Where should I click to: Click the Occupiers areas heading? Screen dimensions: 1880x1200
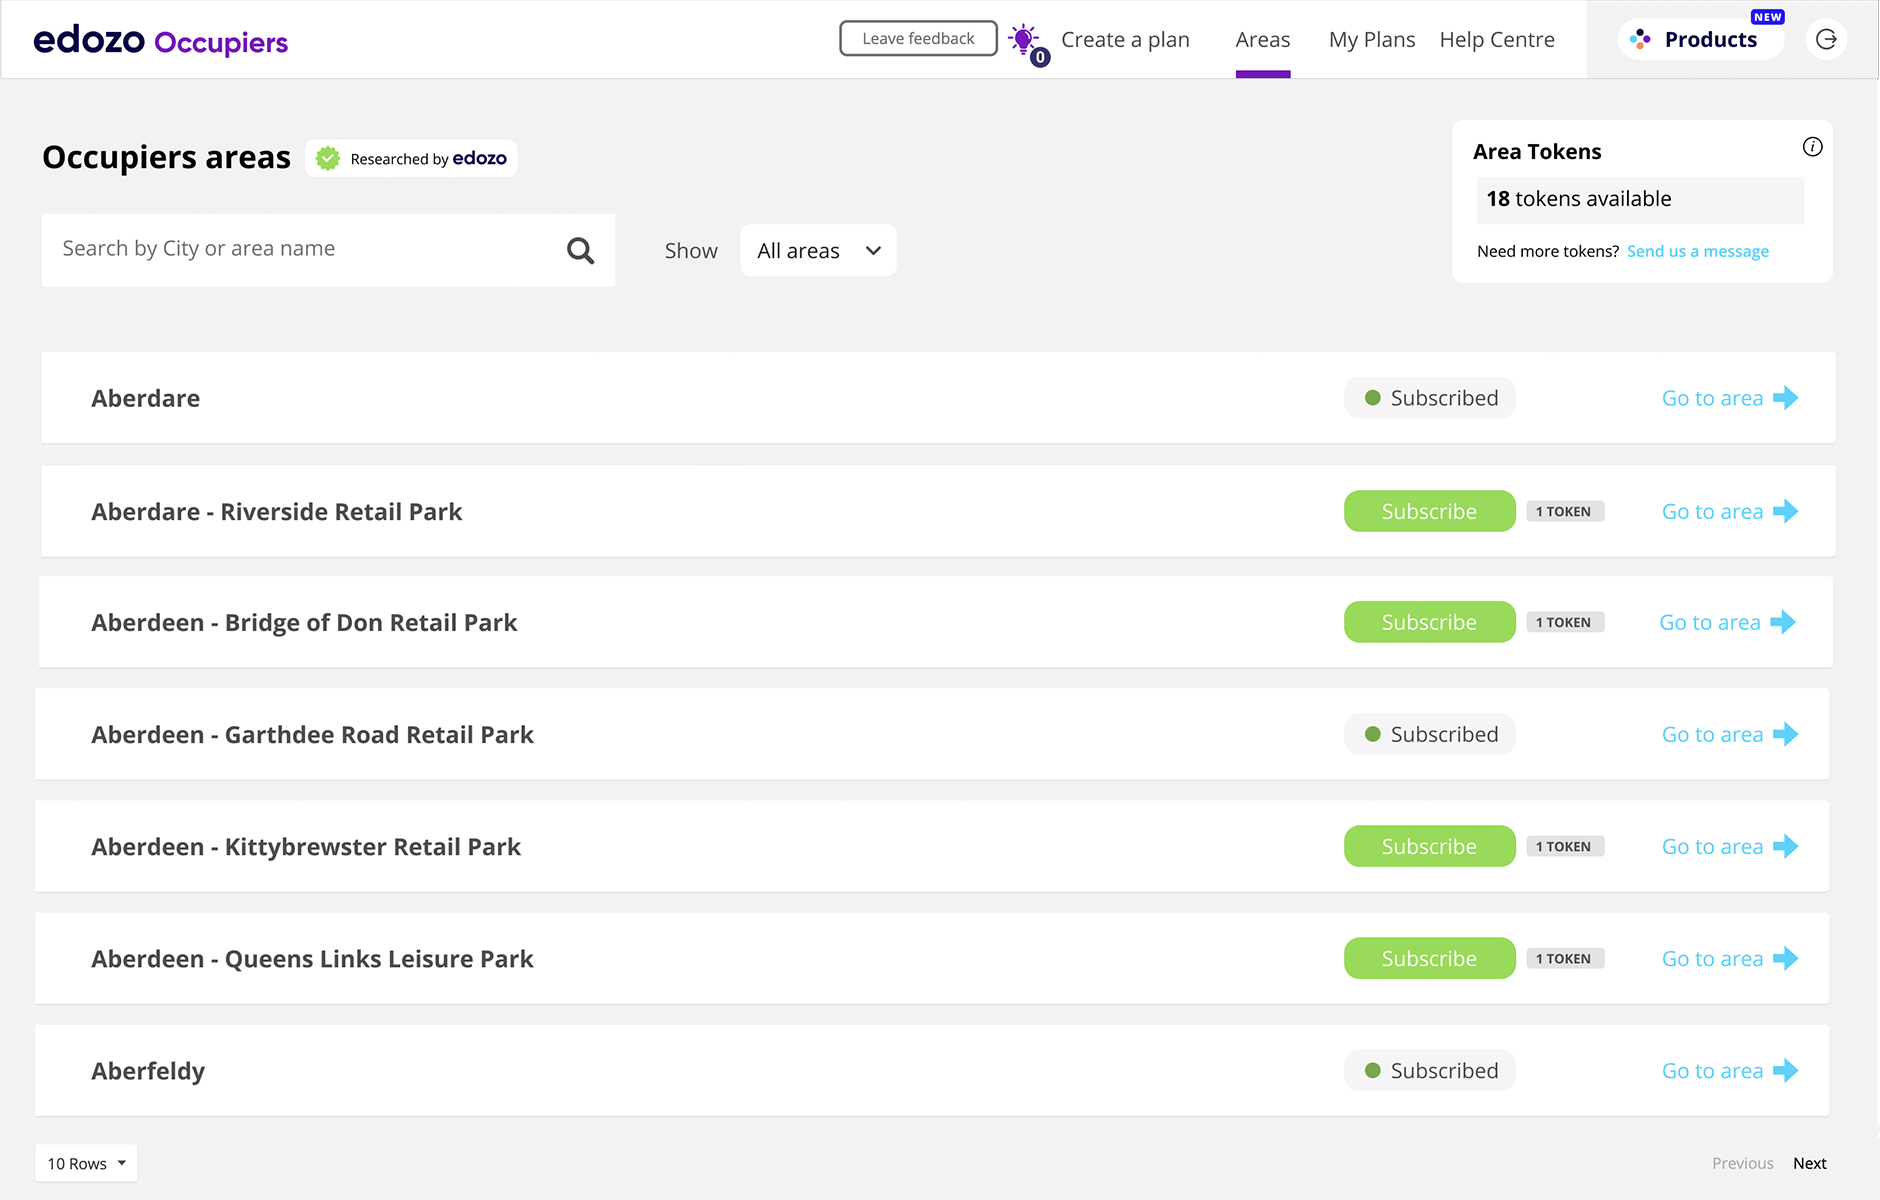click(x=166, y=158)
